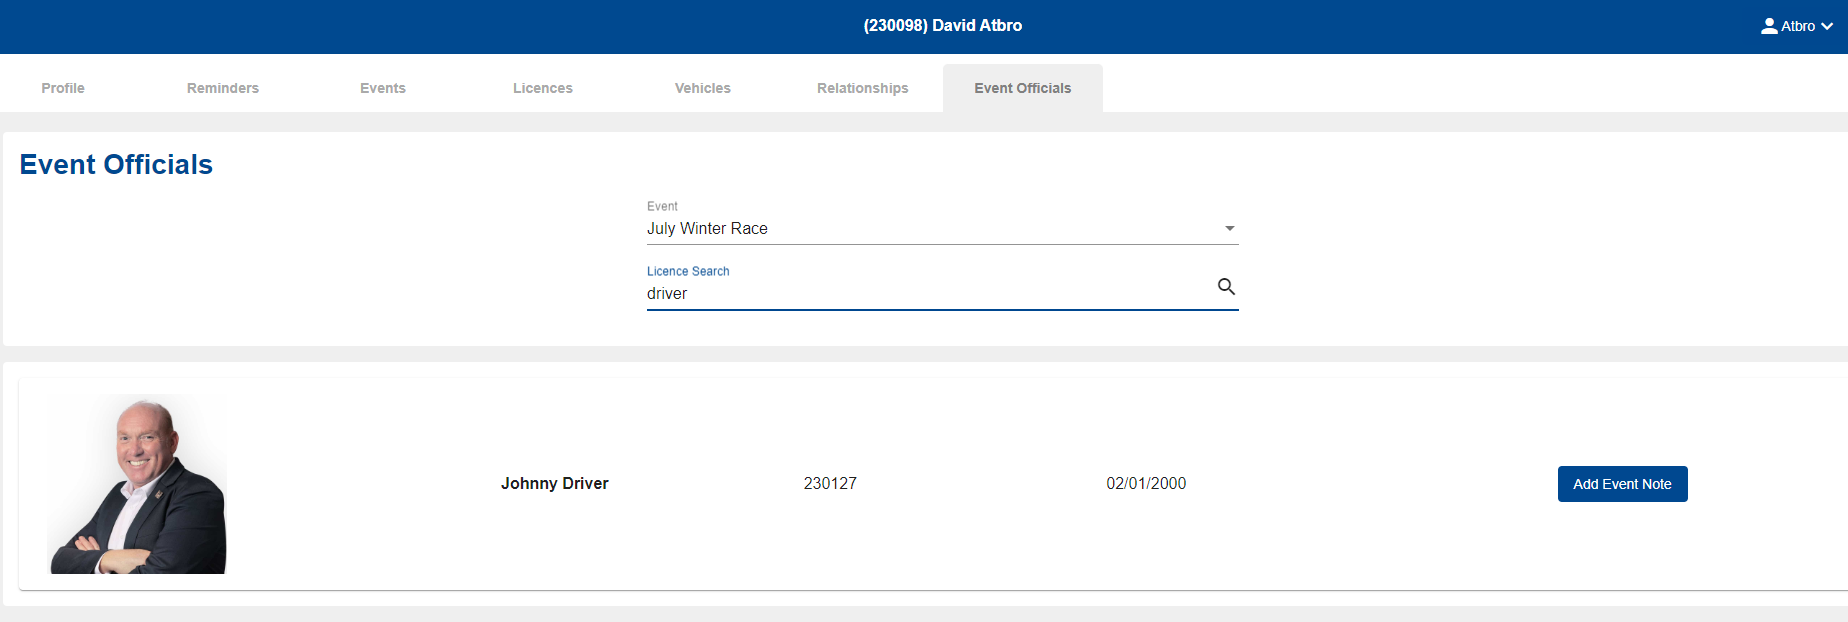This screenshot has height=622, width=1848.
Task: Open the Vehicles tab
Action: tap(703, 88)
